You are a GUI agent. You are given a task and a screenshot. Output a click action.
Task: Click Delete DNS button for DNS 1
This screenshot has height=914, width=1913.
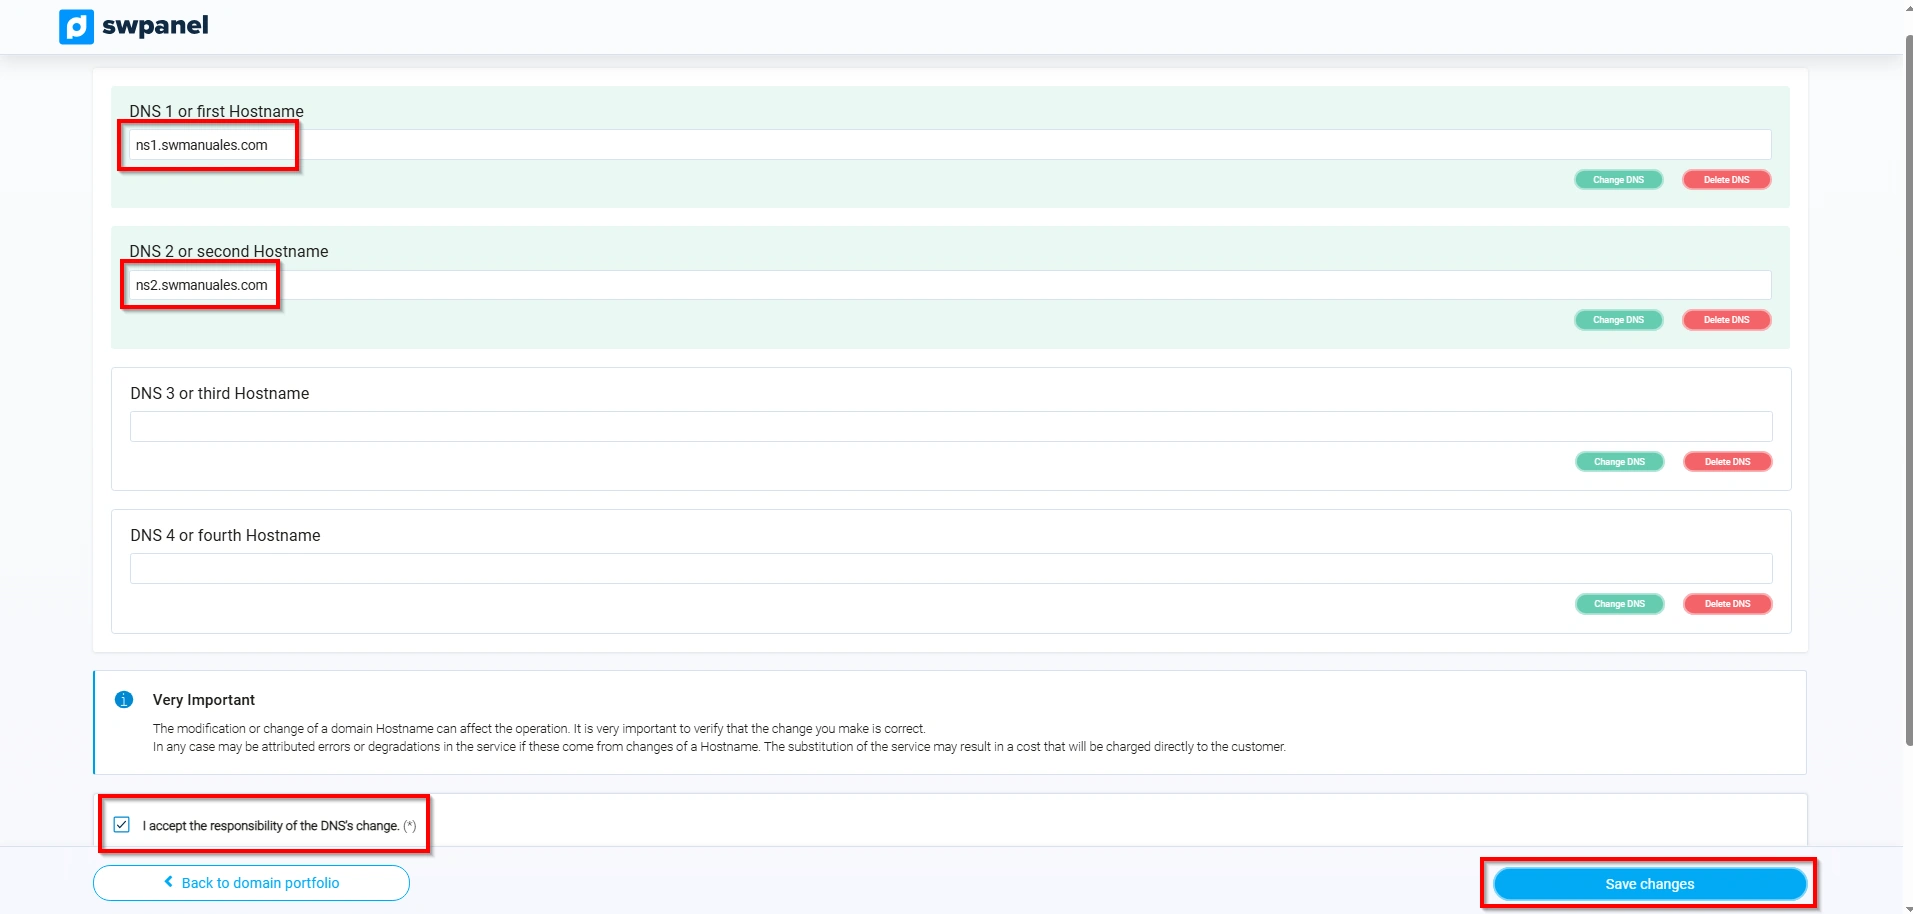pos(1727,180)
